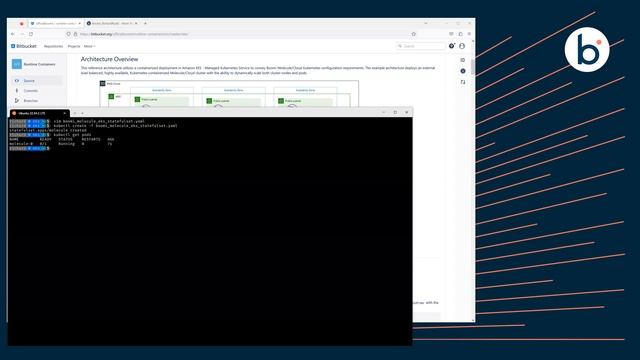Open the browser extensions icon
The width and height of the screenshot is (640, 360).
[x=460, y=34]
